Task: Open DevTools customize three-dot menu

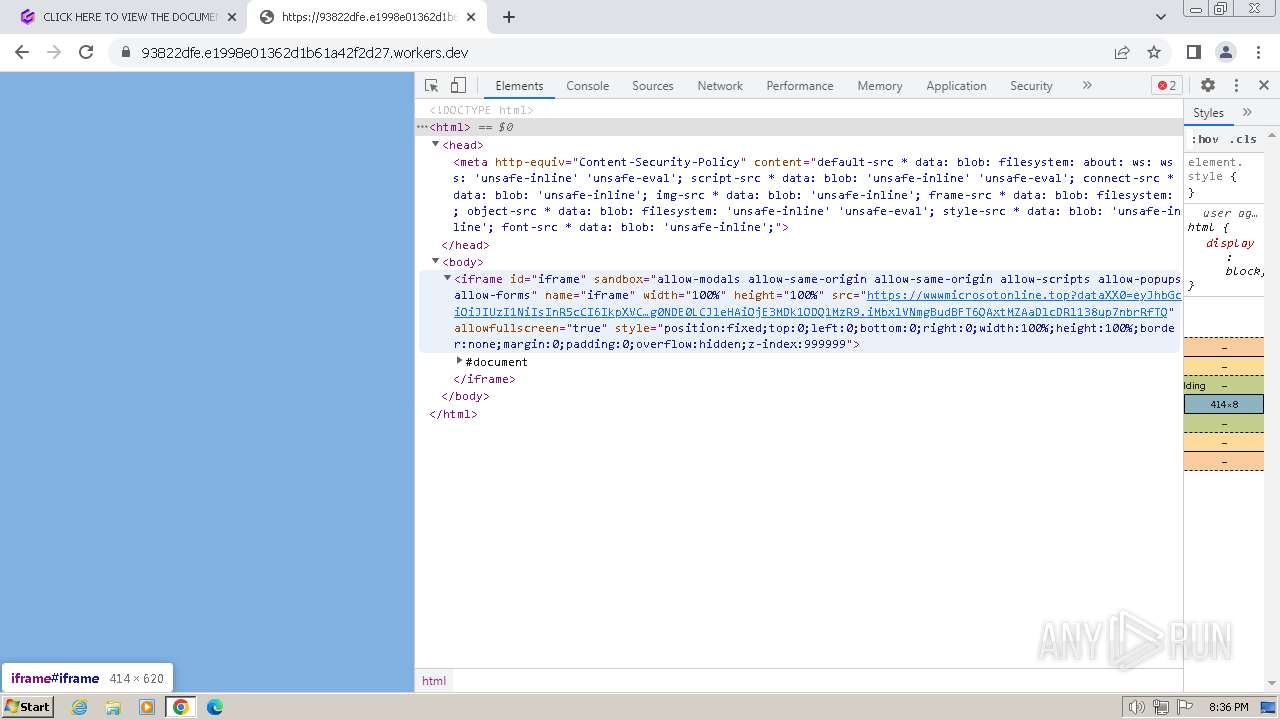Action: [x=1236, y=86]
